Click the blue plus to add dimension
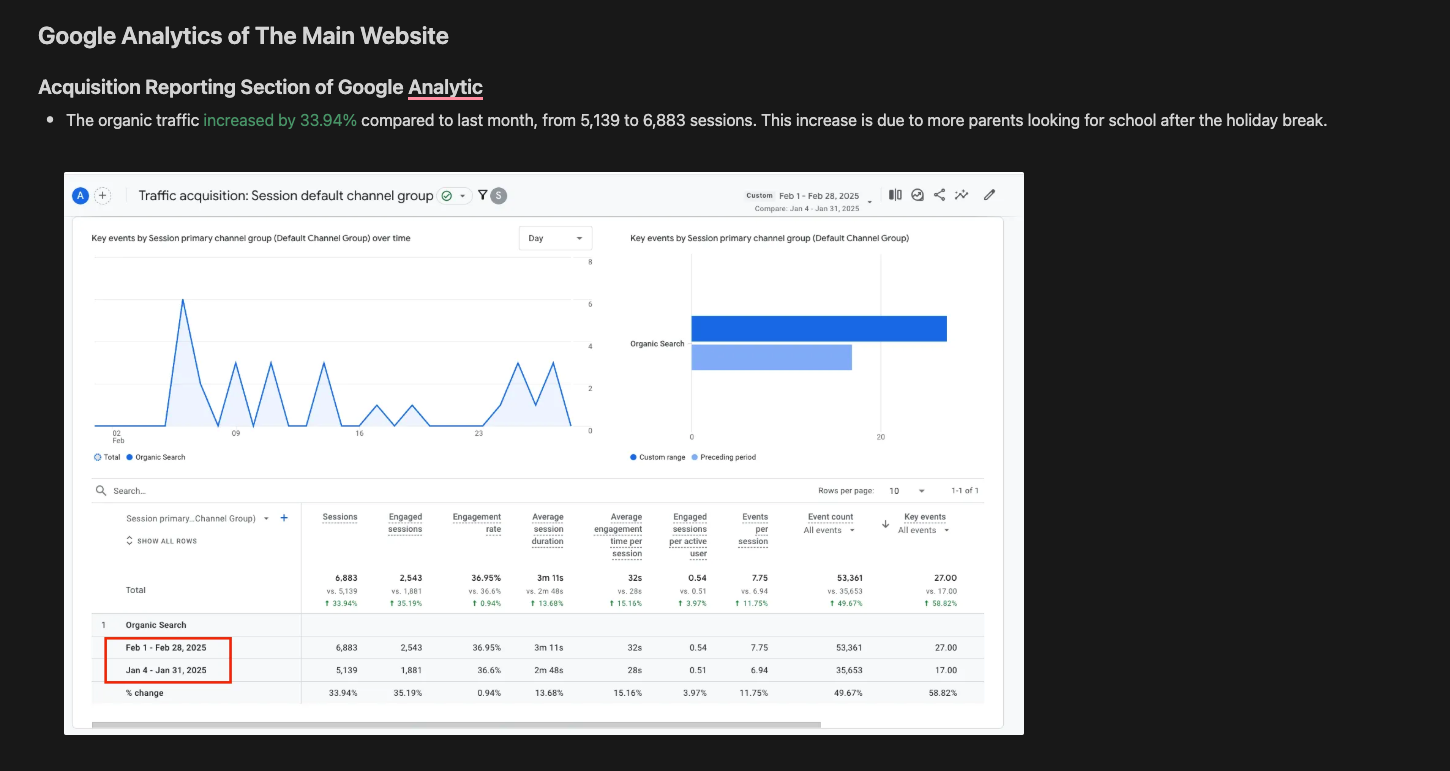The image size is (1450, 771). [284, 518]
